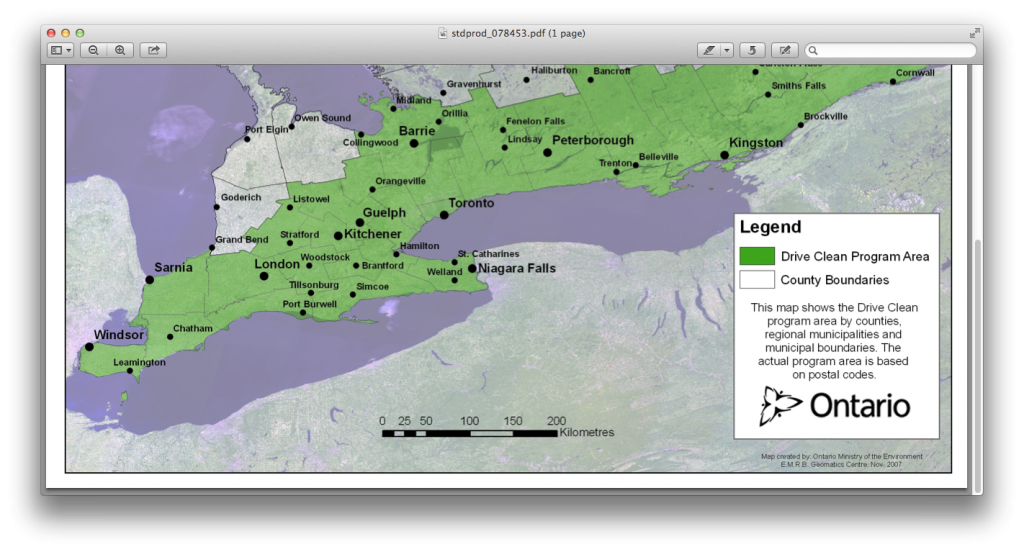The height and width of the screenshot is (552, 1024).
Task: Click the Kingston city dot on map
Action: point(724,155)
